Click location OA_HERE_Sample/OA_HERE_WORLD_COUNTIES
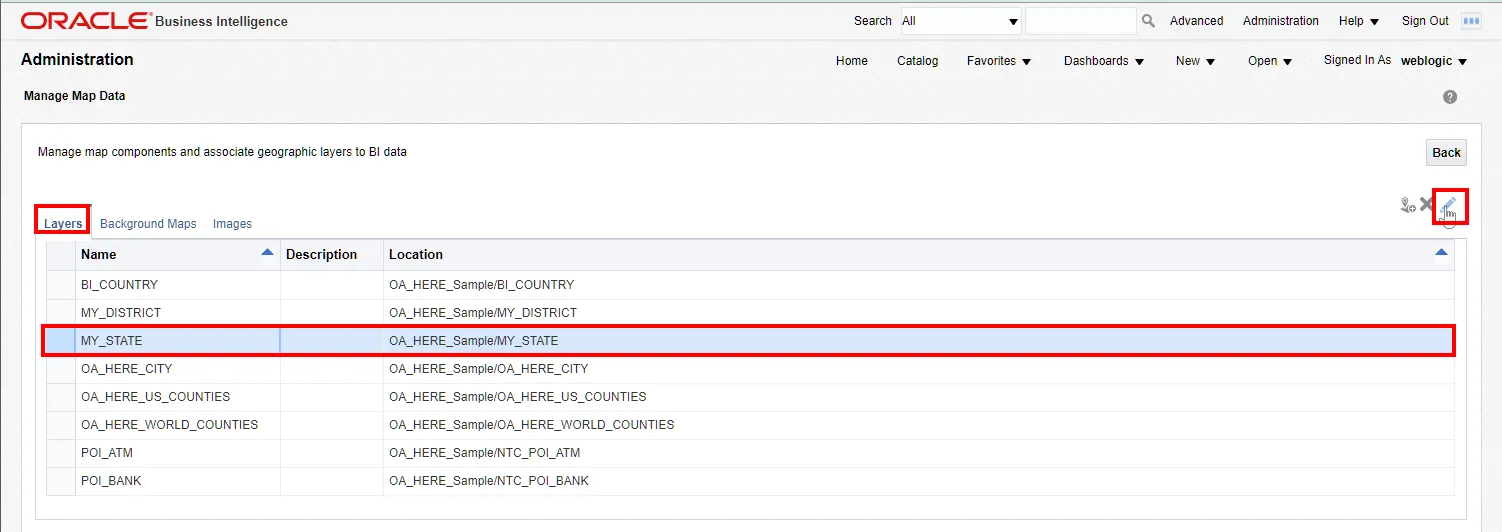 tap(532, 425)
